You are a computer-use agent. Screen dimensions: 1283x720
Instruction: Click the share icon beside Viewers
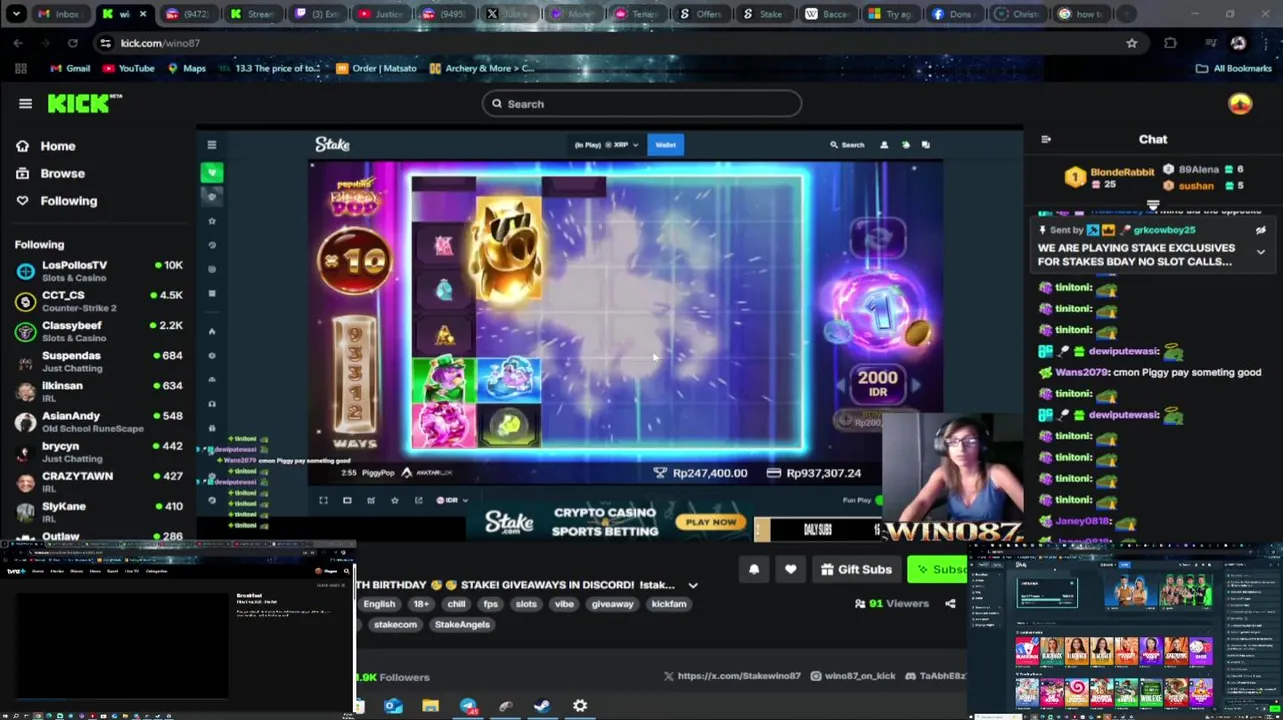pyautogui.click(x=950, y=604)
